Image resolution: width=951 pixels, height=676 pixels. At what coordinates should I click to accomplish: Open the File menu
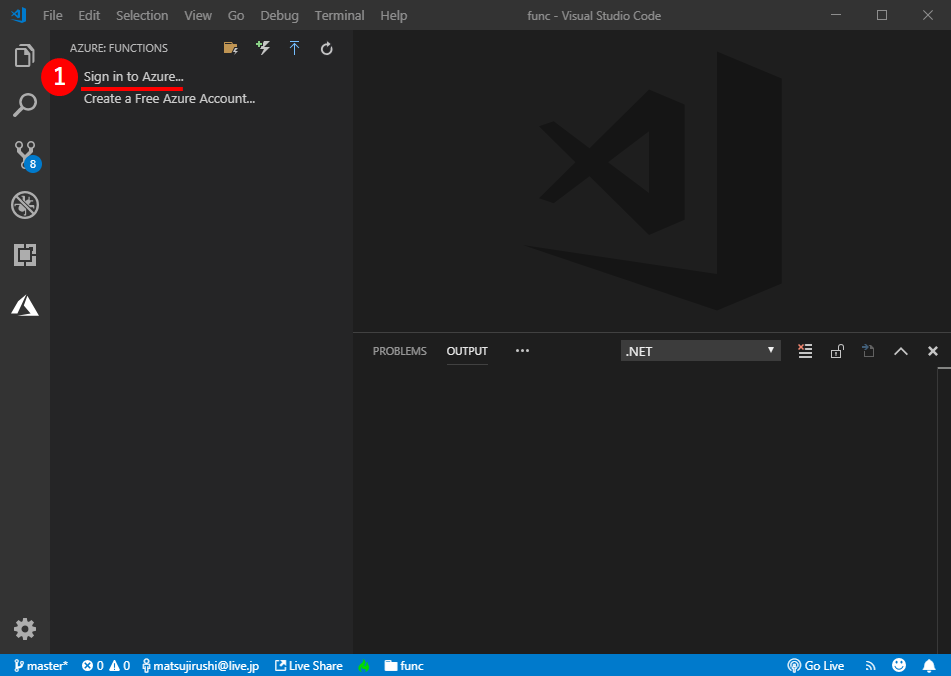coord(53,16)
